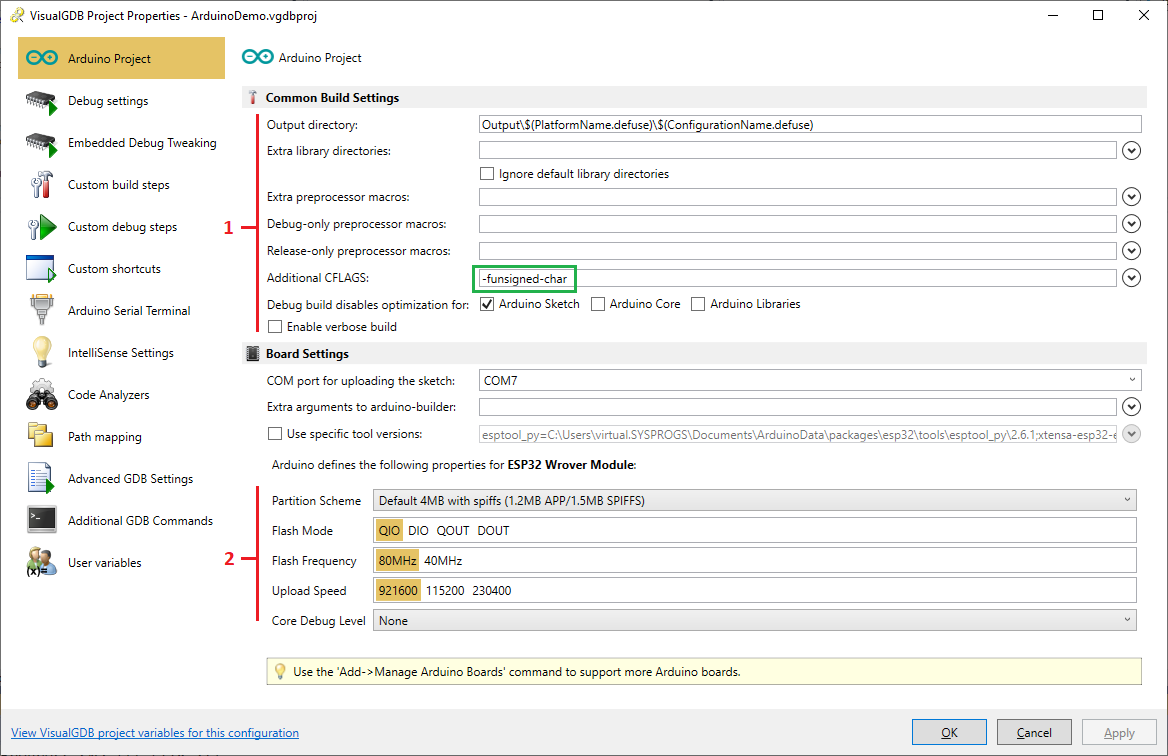Viewport: 1168px width, 756px height.
Task: Click the lightbulb icon in the hint bar
Action: [280, 671]
